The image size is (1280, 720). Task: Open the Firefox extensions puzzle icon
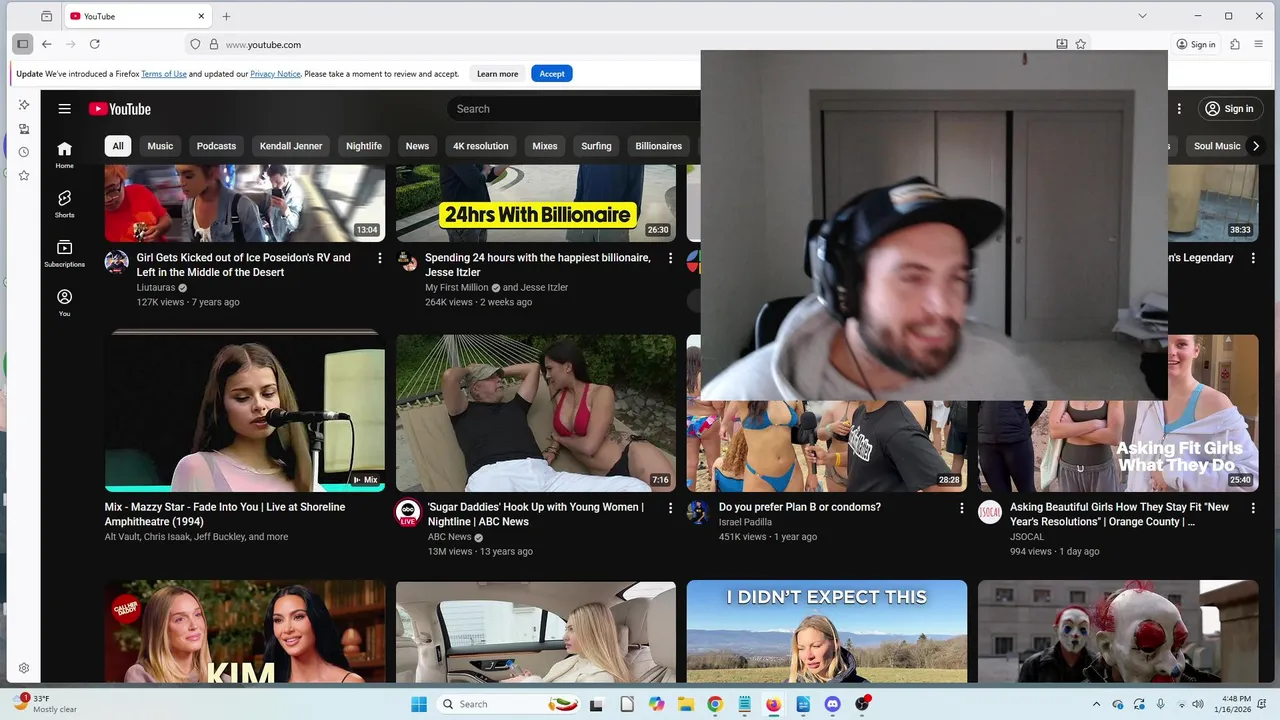[x=1235, y=44]
